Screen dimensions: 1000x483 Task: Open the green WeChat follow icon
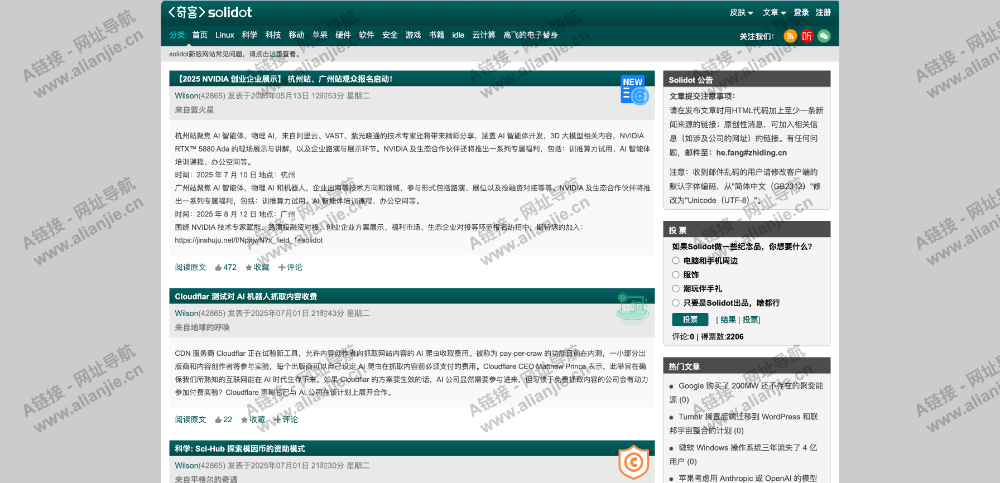coord(824,36)
